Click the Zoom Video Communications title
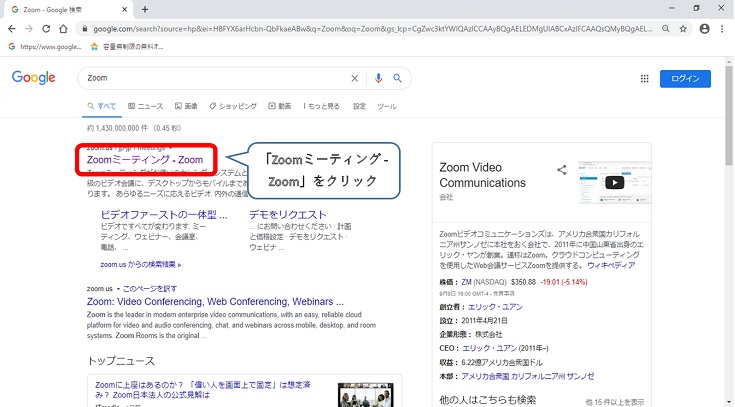The height and width of the screenshot is (407, 735). click(482, 175)
